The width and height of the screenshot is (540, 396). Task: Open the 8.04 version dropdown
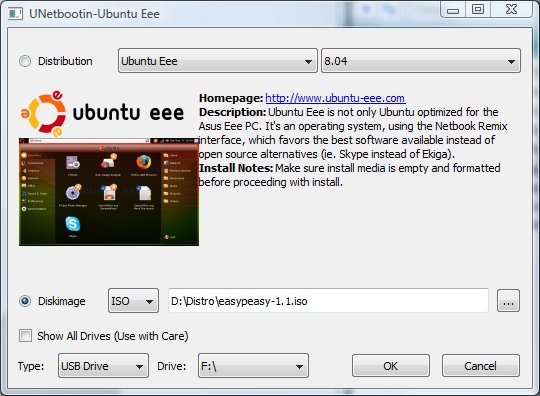421,61
